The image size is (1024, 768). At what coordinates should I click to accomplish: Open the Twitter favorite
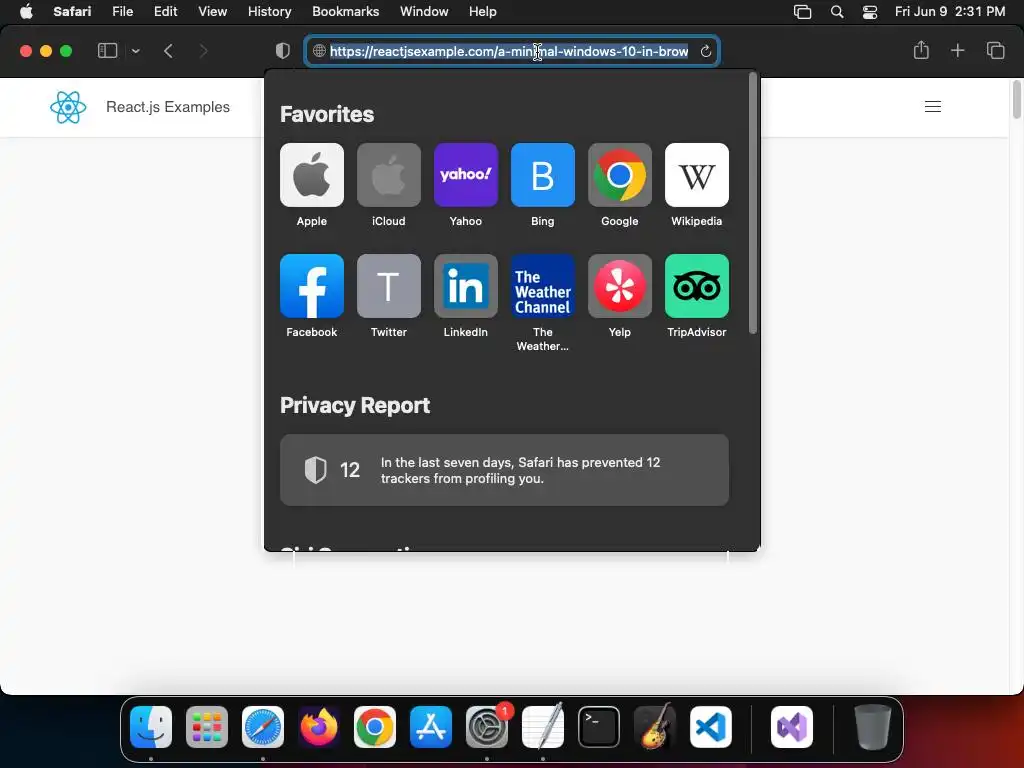[x=389, y=286]
